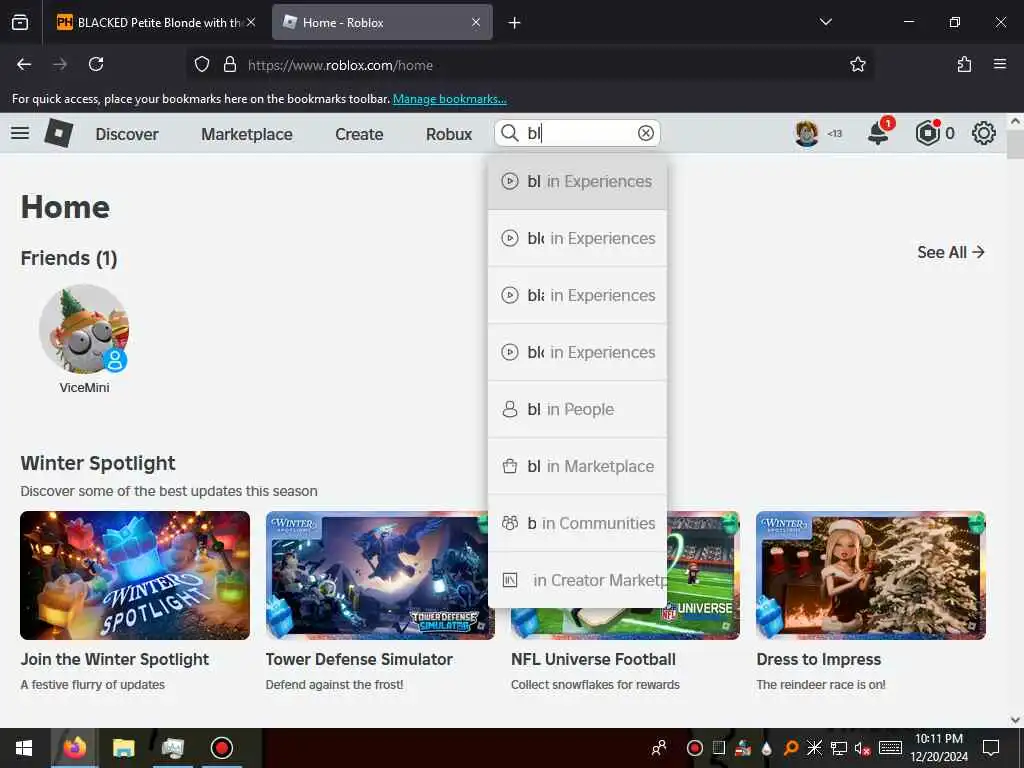1024x768 pixels.
Task: Open the Roblox settings gear
Action: point(984,133)
